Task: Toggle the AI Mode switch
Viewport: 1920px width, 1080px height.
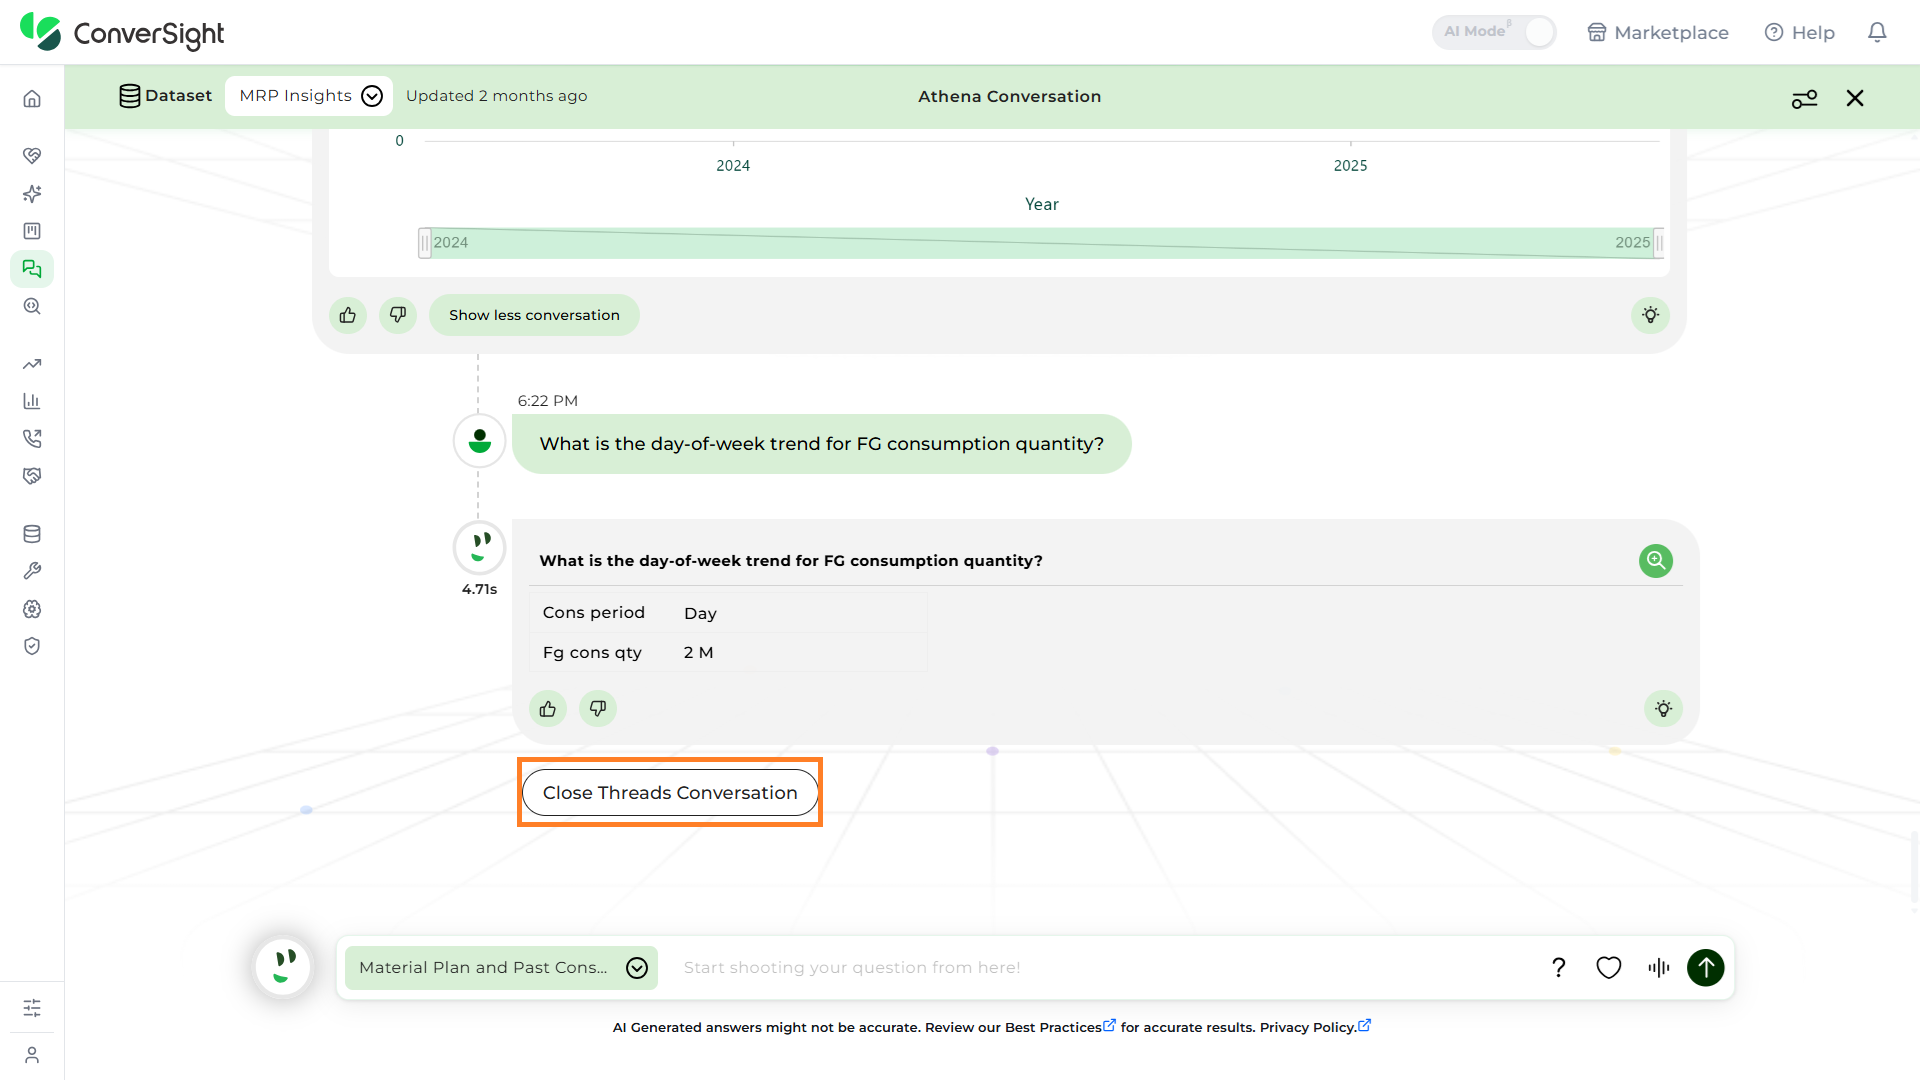Action: point(1495,32)
